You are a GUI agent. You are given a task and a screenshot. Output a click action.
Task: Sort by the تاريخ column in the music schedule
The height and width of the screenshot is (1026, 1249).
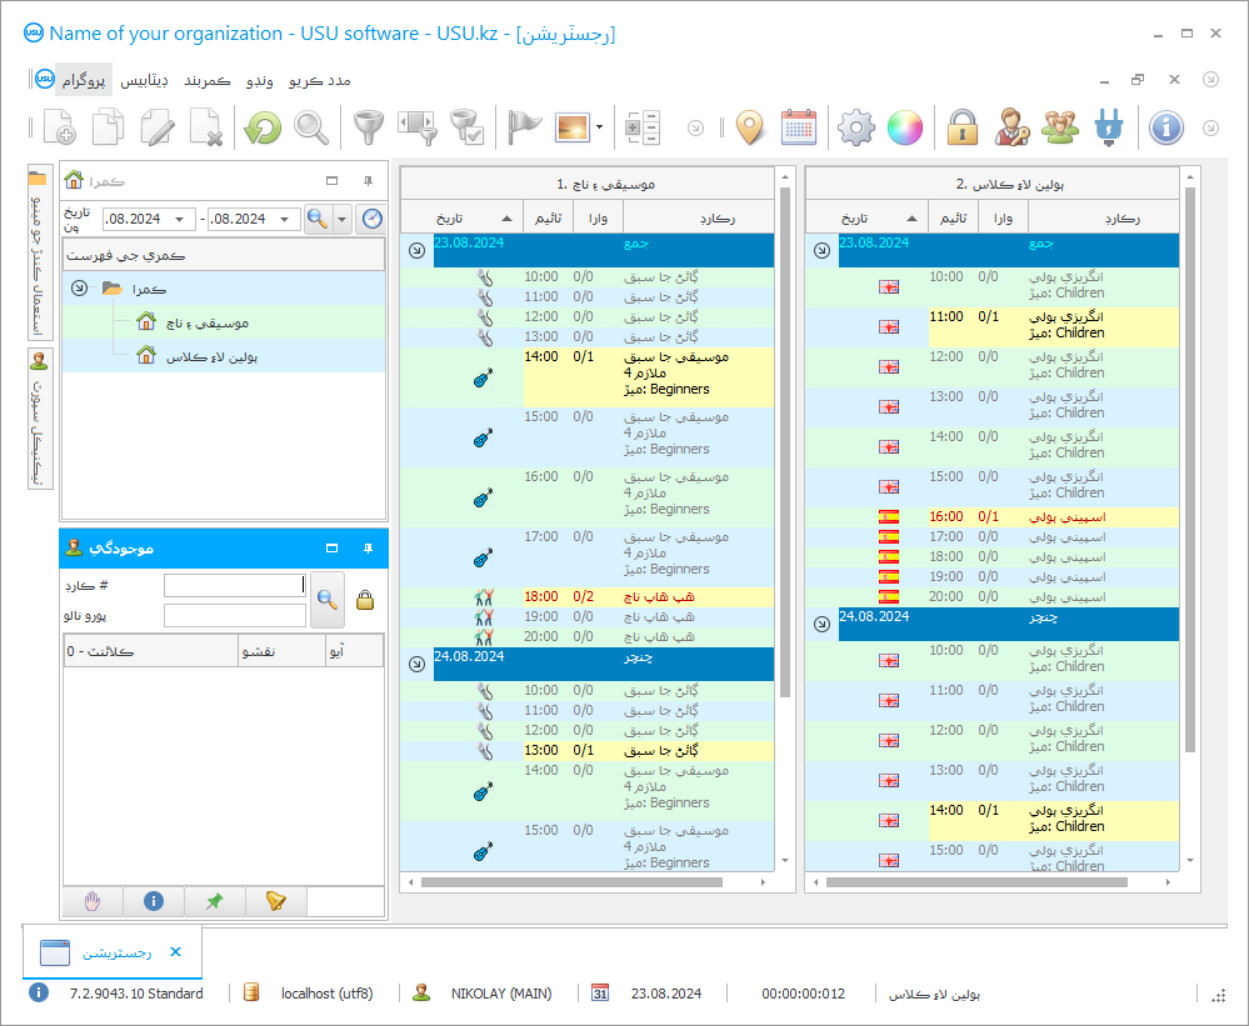(460, 218)
